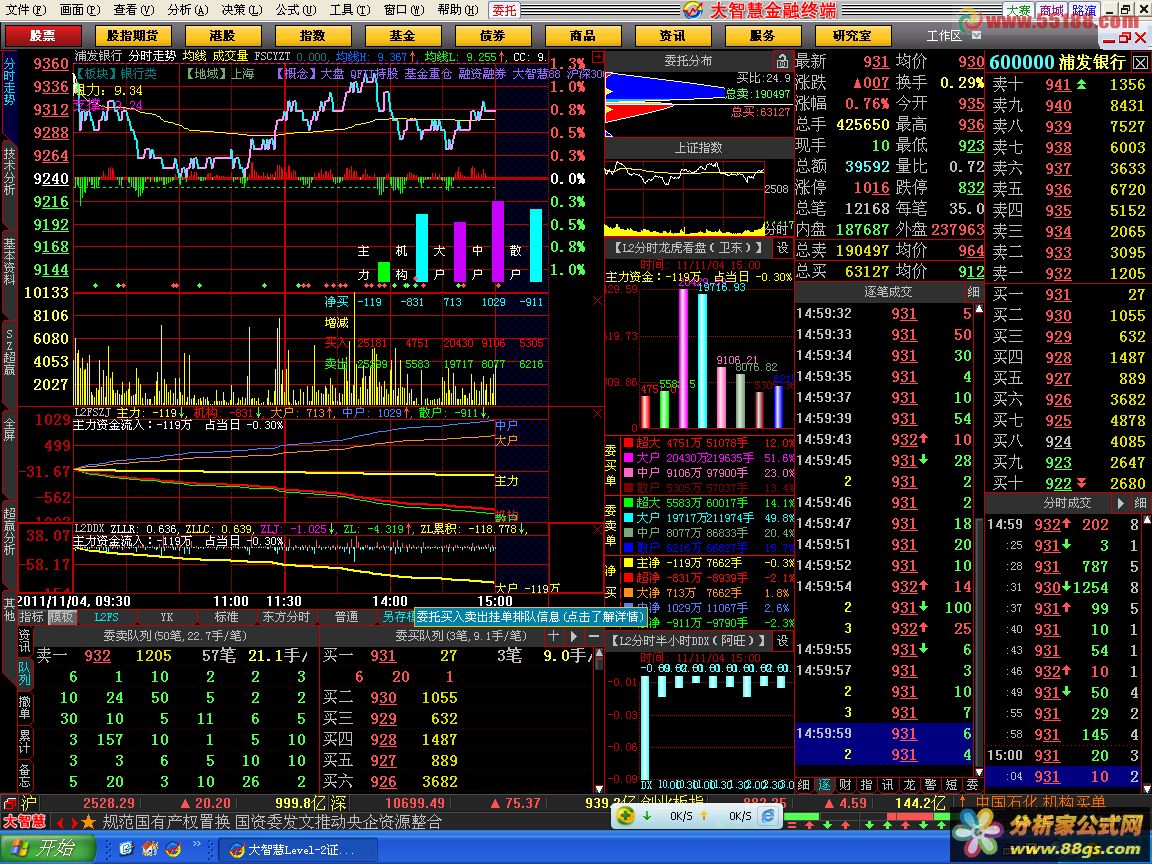Click the yellow star icon in the news ticker
Screen dimensions: 1152x864
click(88, 821)
